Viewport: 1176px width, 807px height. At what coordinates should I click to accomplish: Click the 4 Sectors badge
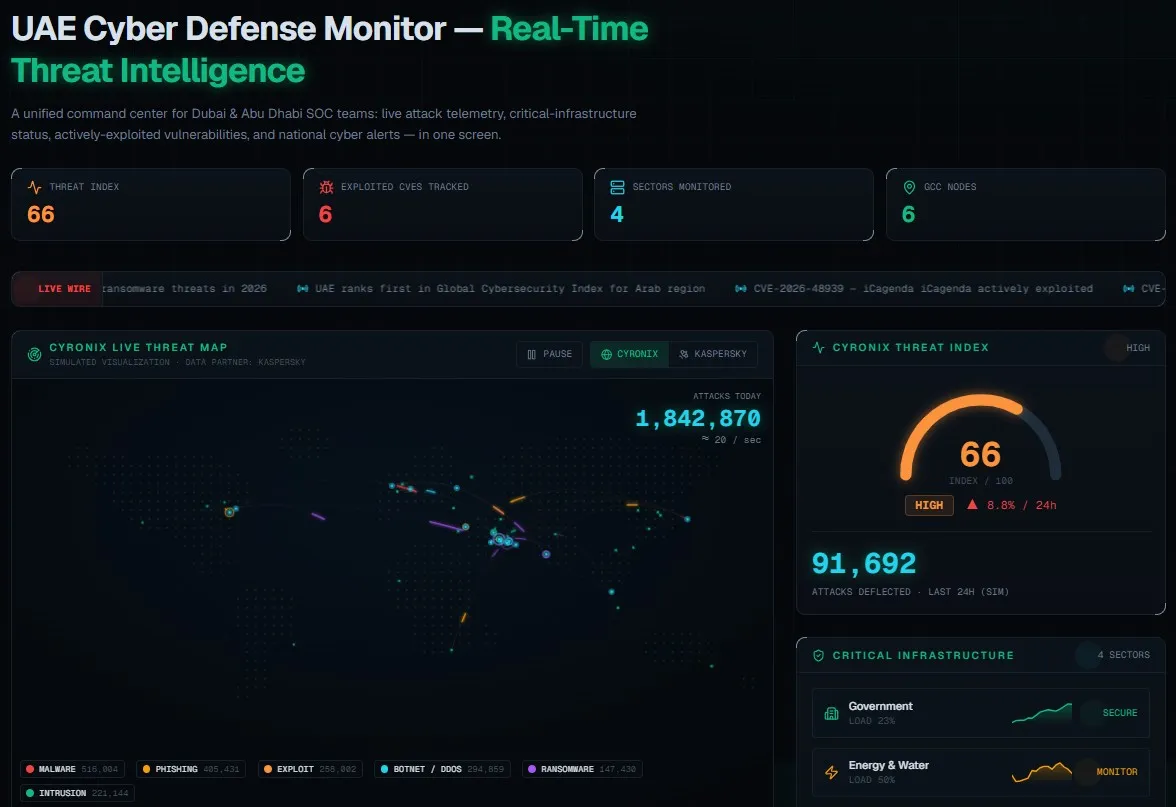point(1124,655)
